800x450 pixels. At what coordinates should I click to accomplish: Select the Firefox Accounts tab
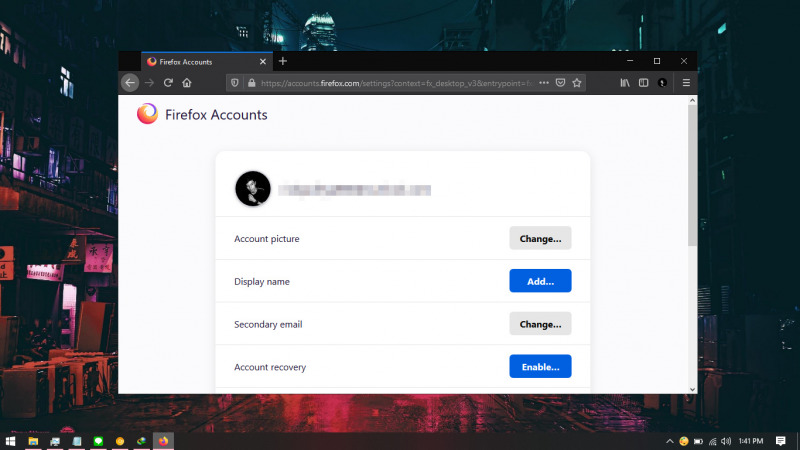tap(207, 62)
